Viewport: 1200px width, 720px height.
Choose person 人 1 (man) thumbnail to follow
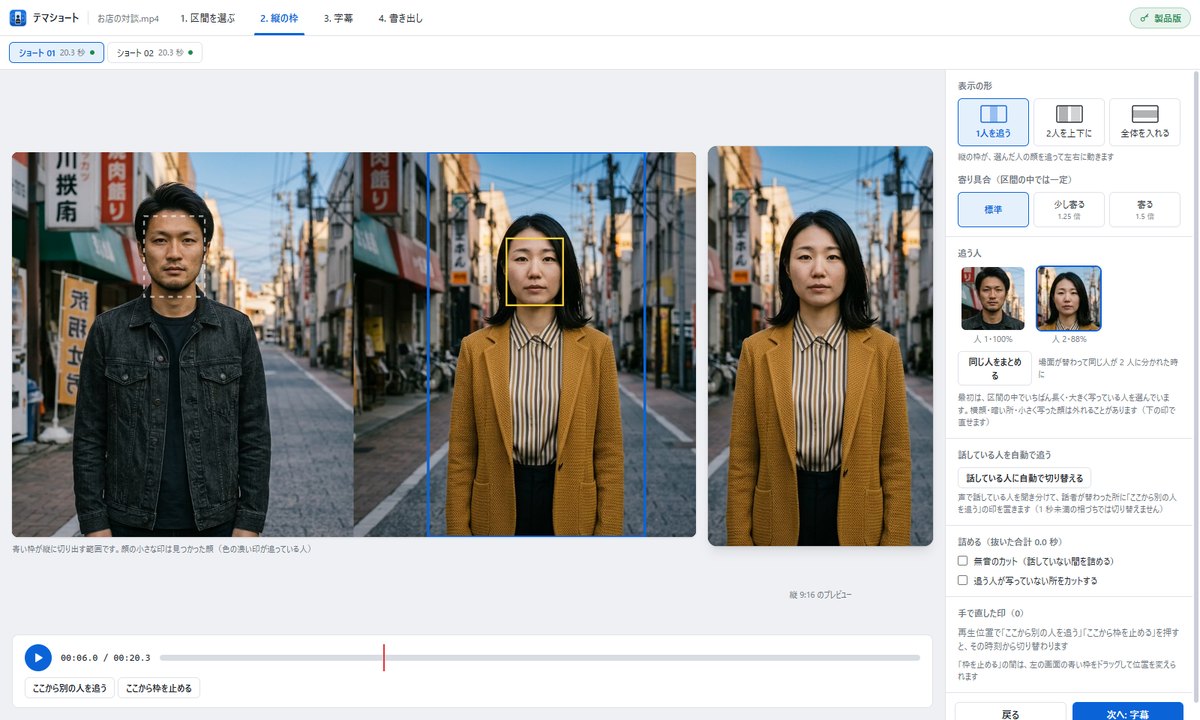coord(993,298)
